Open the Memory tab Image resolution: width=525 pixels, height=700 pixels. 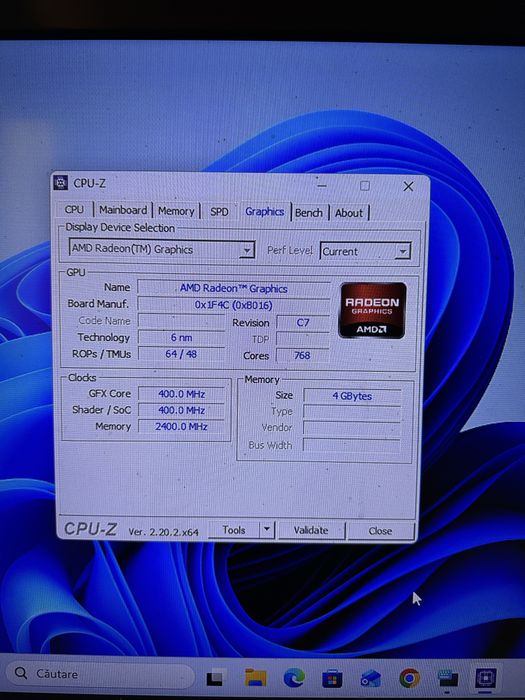176,211
